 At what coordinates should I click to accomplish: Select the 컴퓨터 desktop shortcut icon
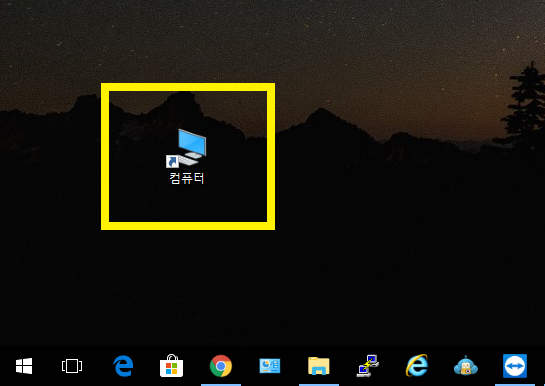coord(187,148)
